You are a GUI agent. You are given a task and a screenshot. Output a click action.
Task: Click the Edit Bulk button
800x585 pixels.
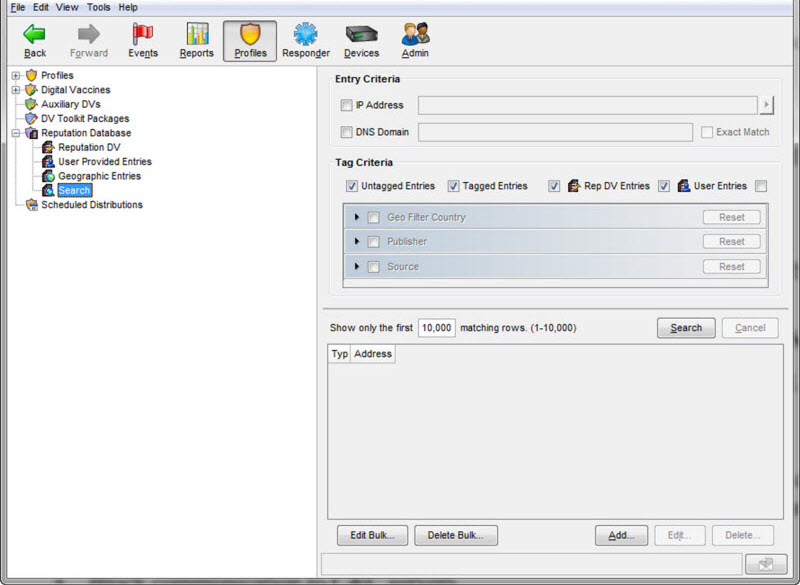tap(371, 535)
